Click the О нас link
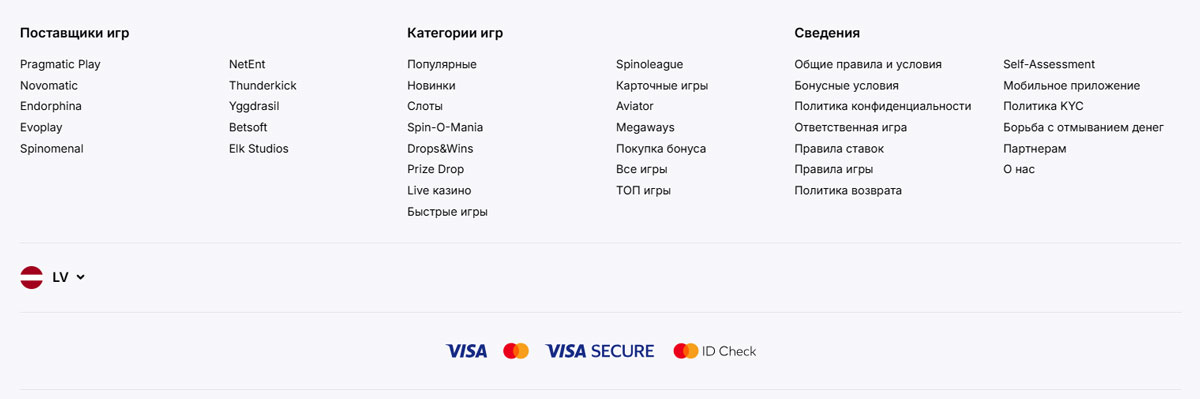This screenshot has height=399, width=1200. (x=1019, y=169)
